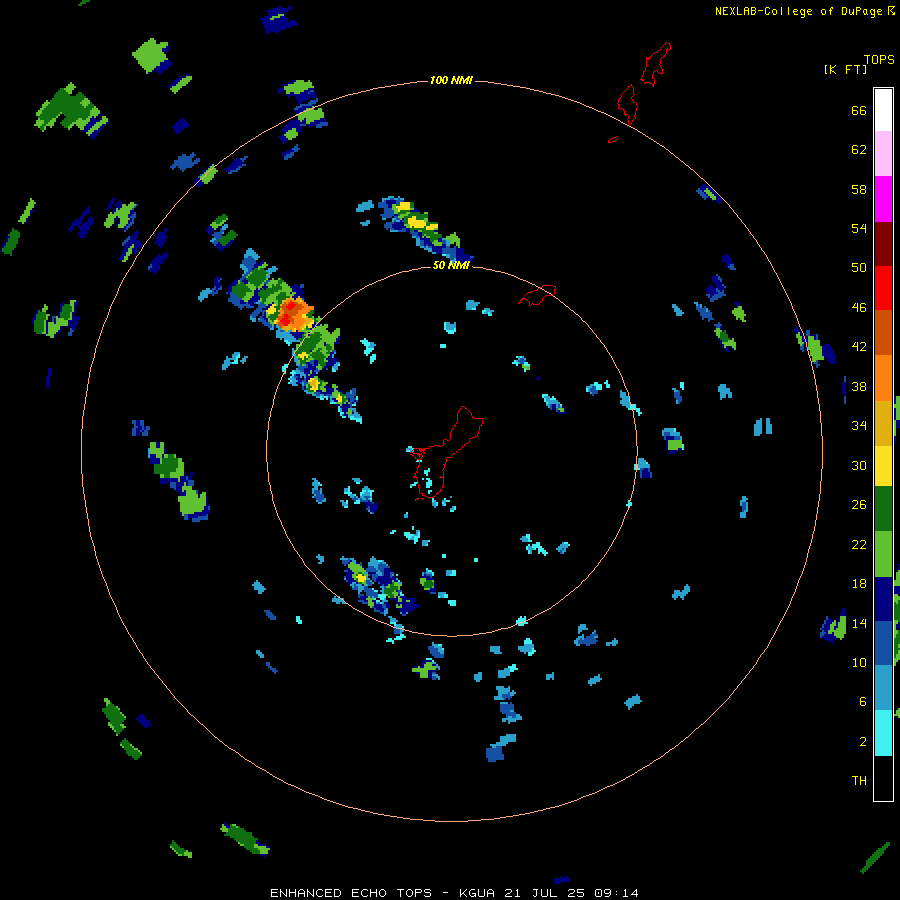Click the navy blue legend swatch
Screen dimensions: 900x900
(x=883, y=599)
